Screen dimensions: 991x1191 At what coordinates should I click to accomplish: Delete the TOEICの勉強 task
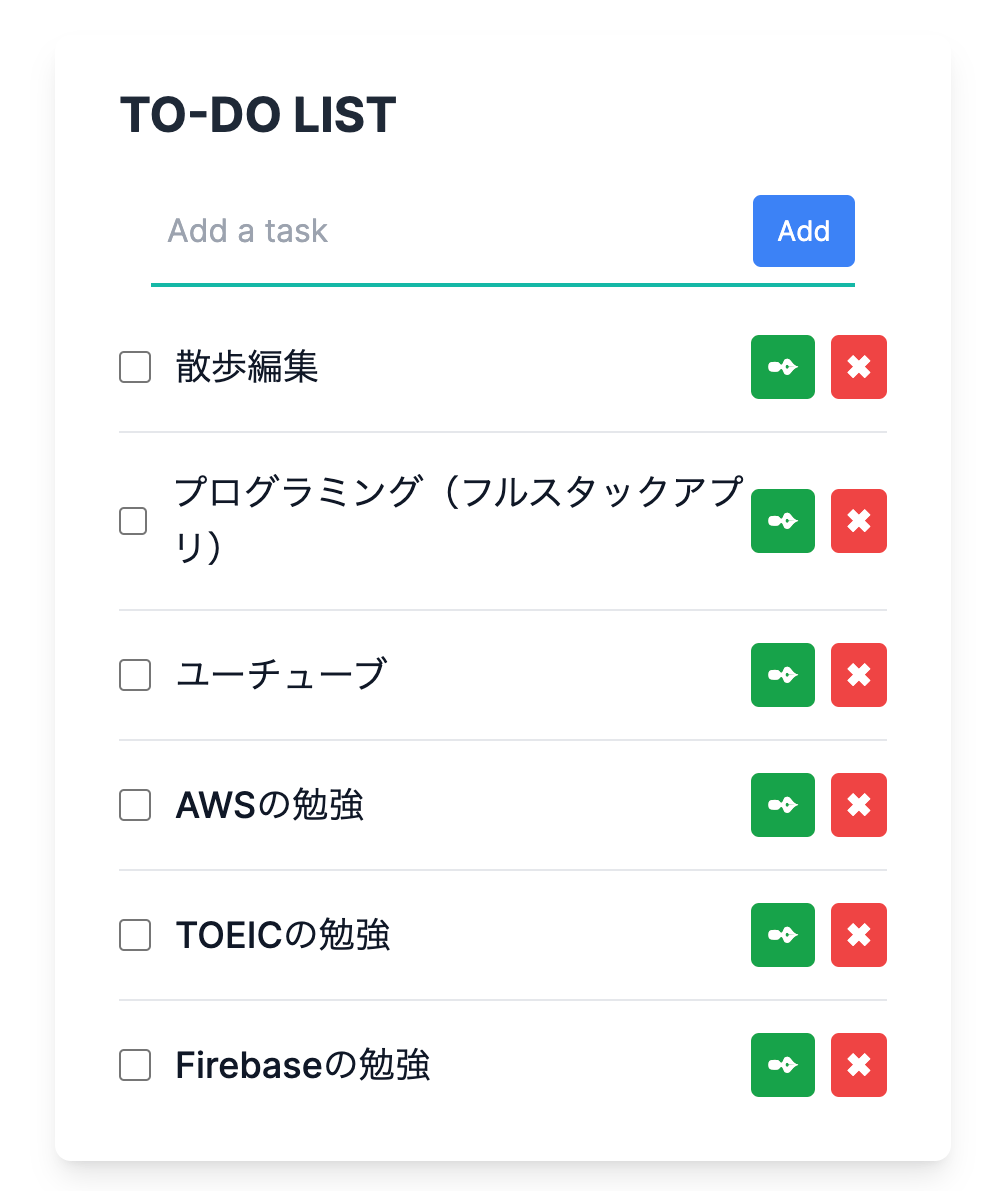pyautogui.click(x=858, y=935)
